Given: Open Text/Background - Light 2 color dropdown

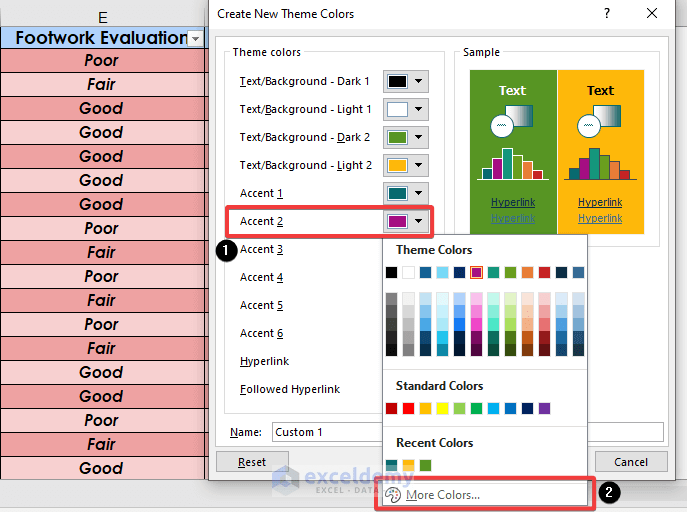Looking at the screenshot, I should (x=406, y=165).
